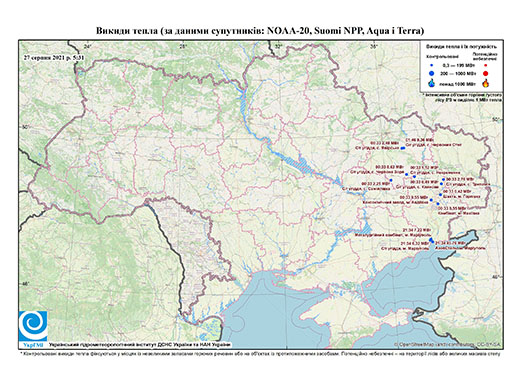Click the date stamp 27 серпня 2021
This screenshot has height=368, width=520.
(54, 57)
